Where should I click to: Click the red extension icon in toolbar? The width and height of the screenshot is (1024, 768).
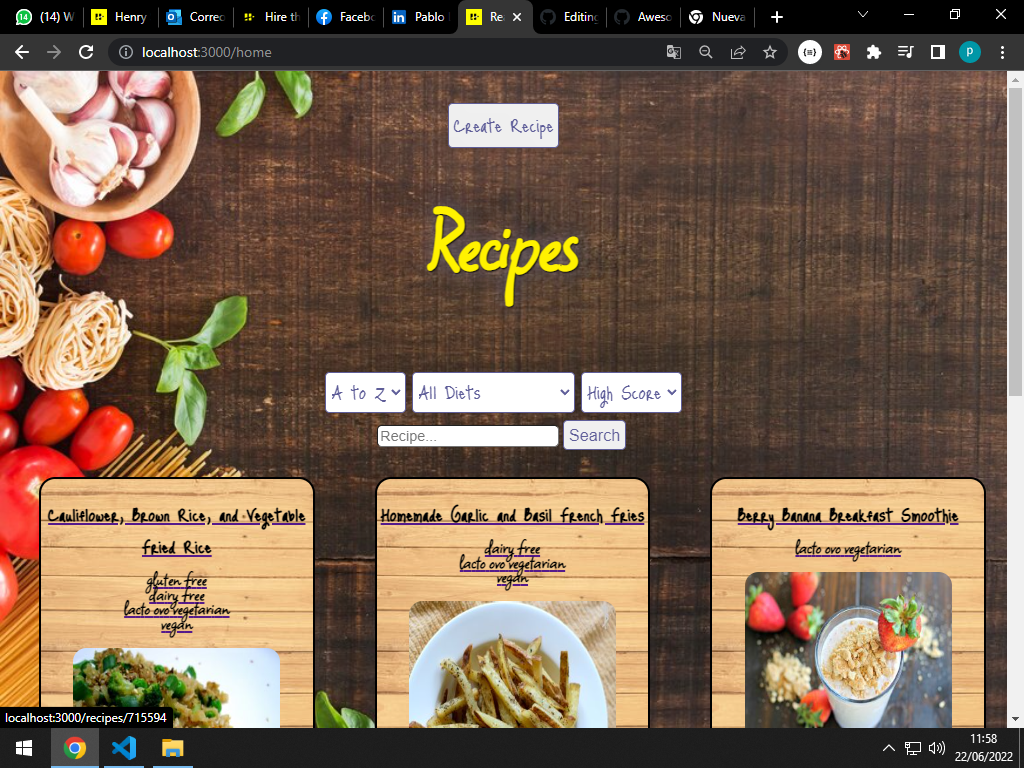(x=842, y=52)
